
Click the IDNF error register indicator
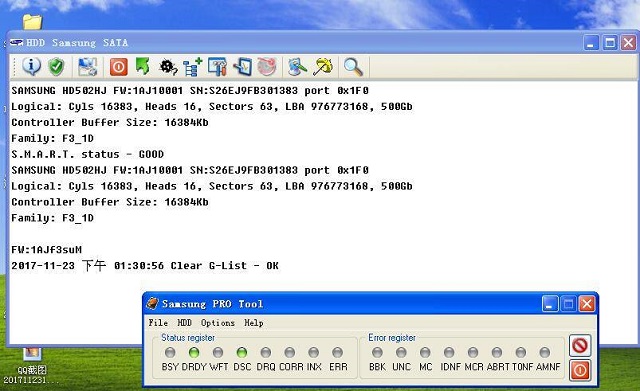(x=449, y=352)
